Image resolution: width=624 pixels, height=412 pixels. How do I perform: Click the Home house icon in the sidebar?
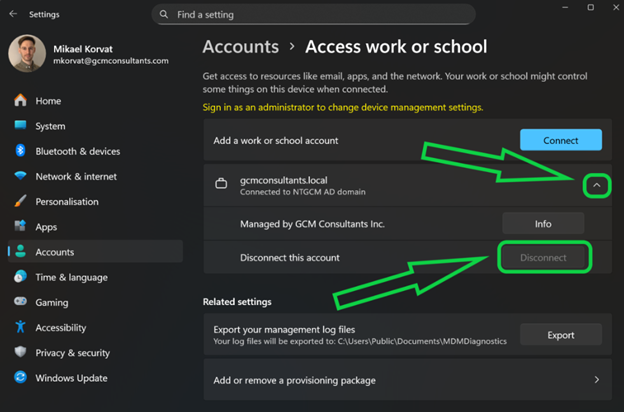[x=20, y=100]
